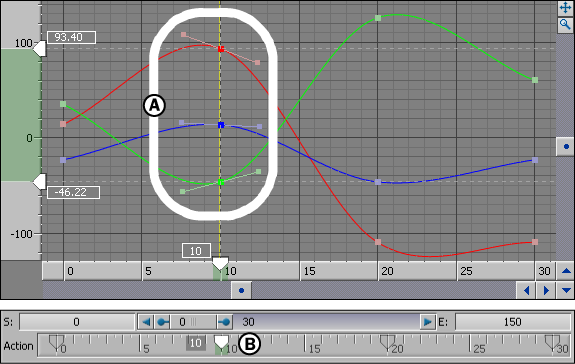Select the blue curve keyframe at frame 10
The width and height of the screenshot is (575, 364).
[221, 125]
